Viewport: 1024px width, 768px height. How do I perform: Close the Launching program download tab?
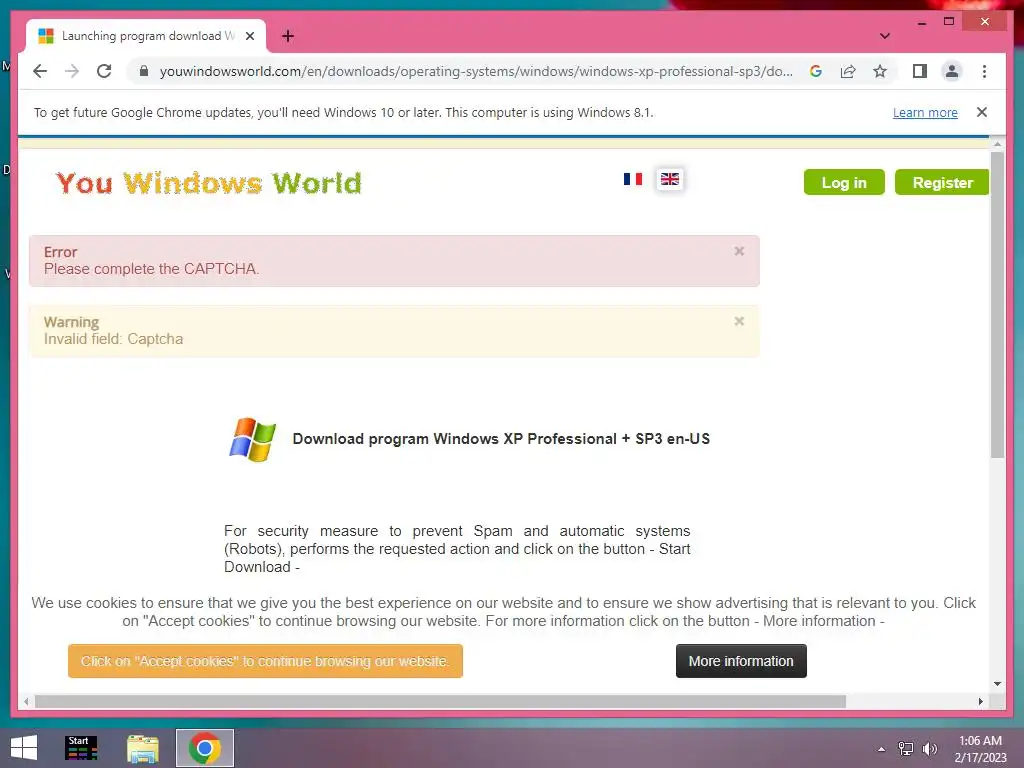[x=249, y=36]
